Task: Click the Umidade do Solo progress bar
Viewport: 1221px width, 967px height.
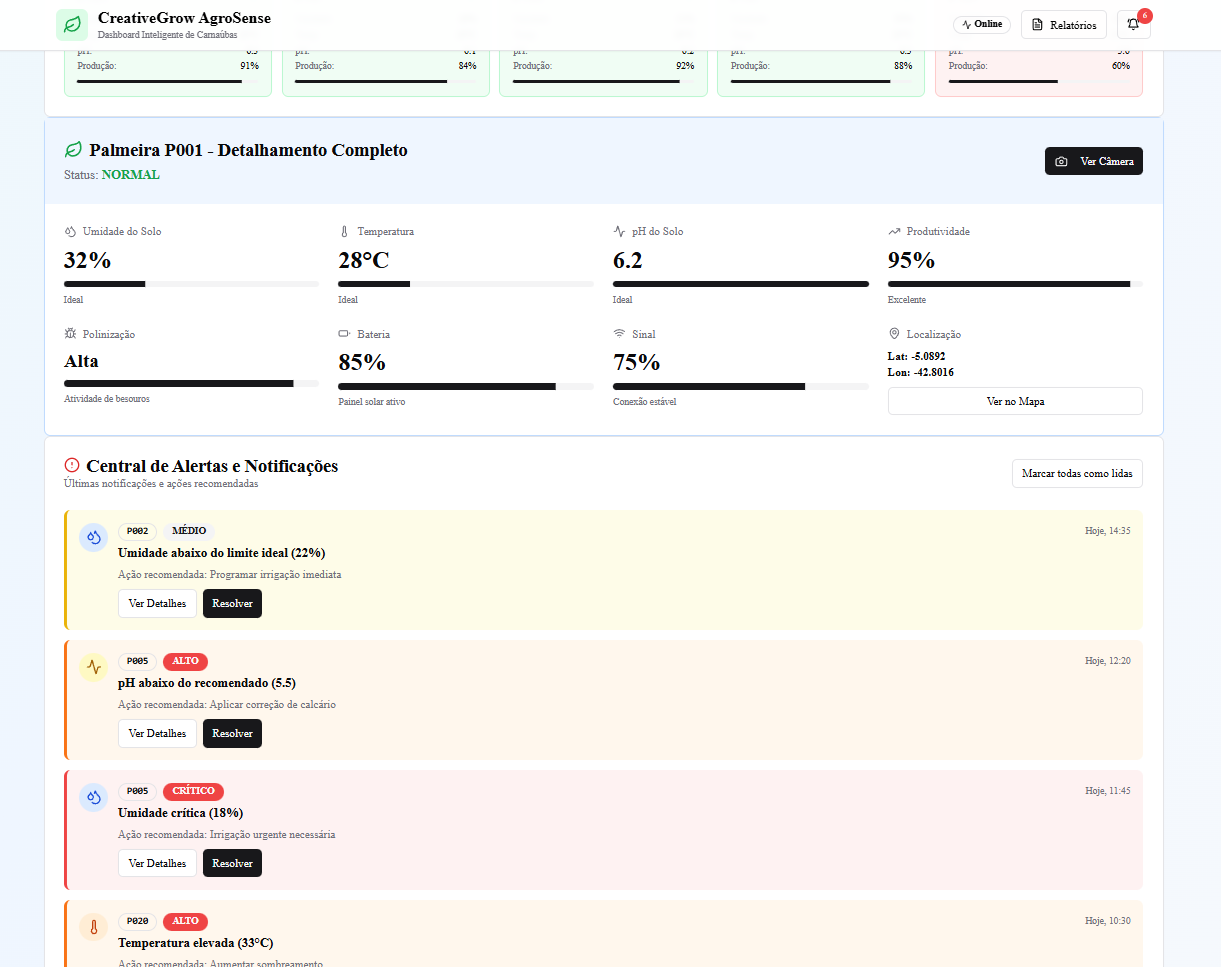Action: pyautogui.click(x=191, y=284)
